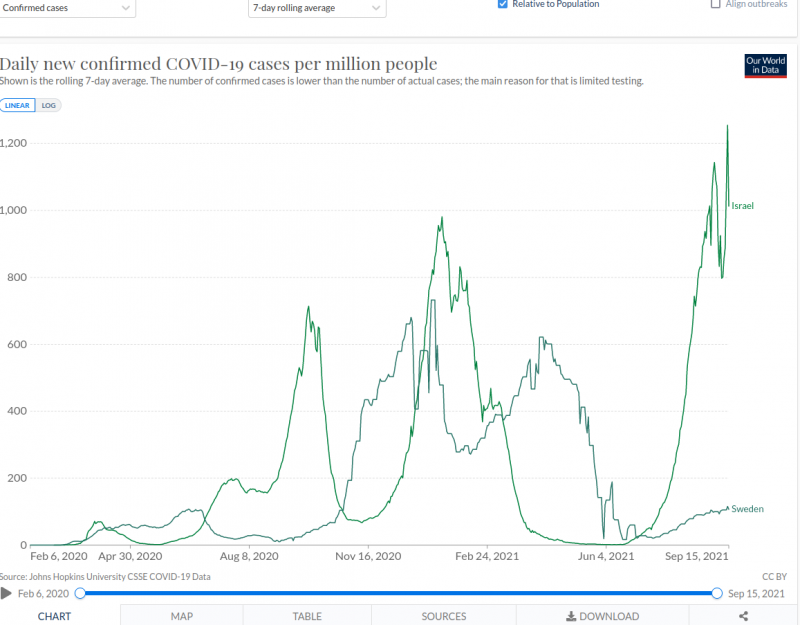Click the download icon in the DOWNLOAD tab

click(x=571, y=617)
